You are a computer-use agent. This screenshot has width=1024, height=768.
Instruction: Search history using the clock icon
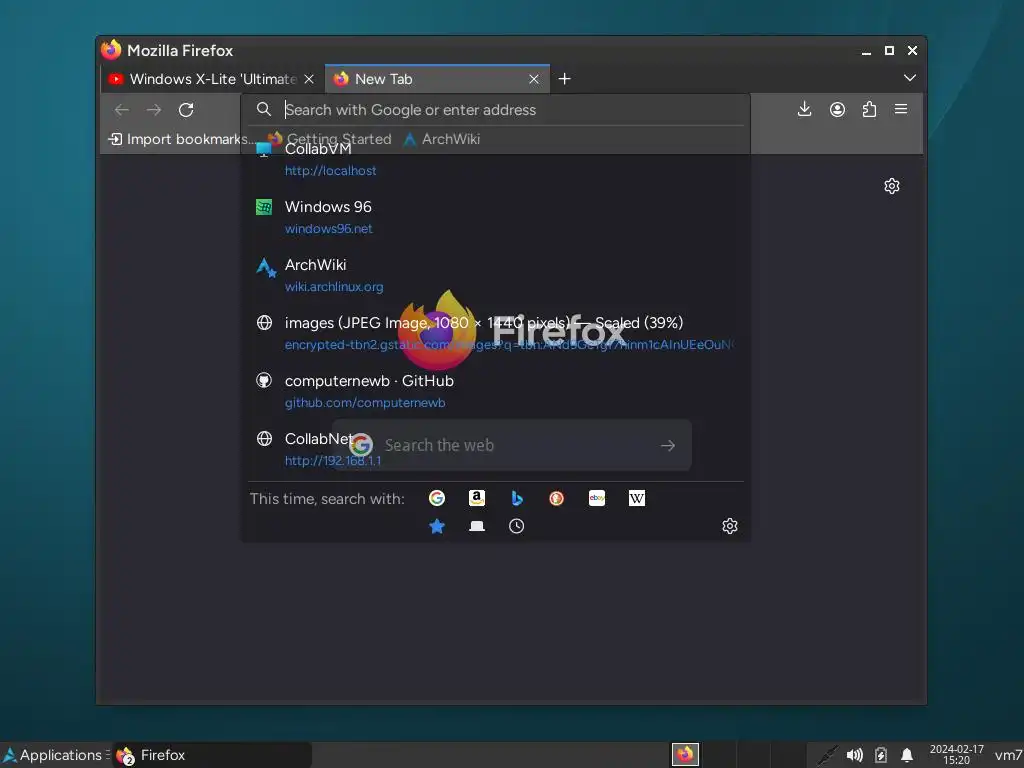click(517, 526)
